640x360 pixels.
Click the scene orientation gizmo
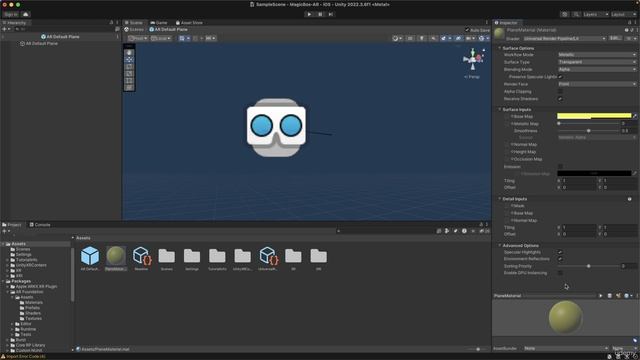click(x=473, y=60)
